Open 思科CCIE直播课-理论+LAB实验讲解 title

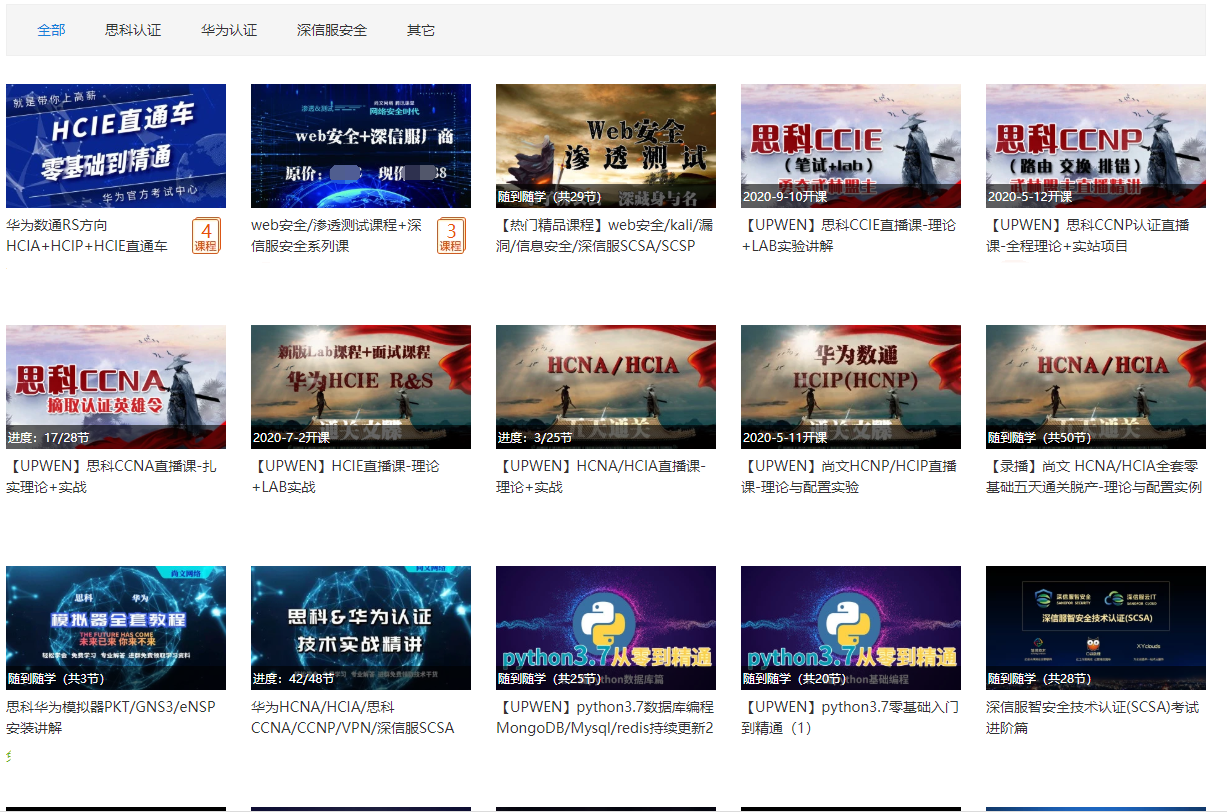coord(848,236)
